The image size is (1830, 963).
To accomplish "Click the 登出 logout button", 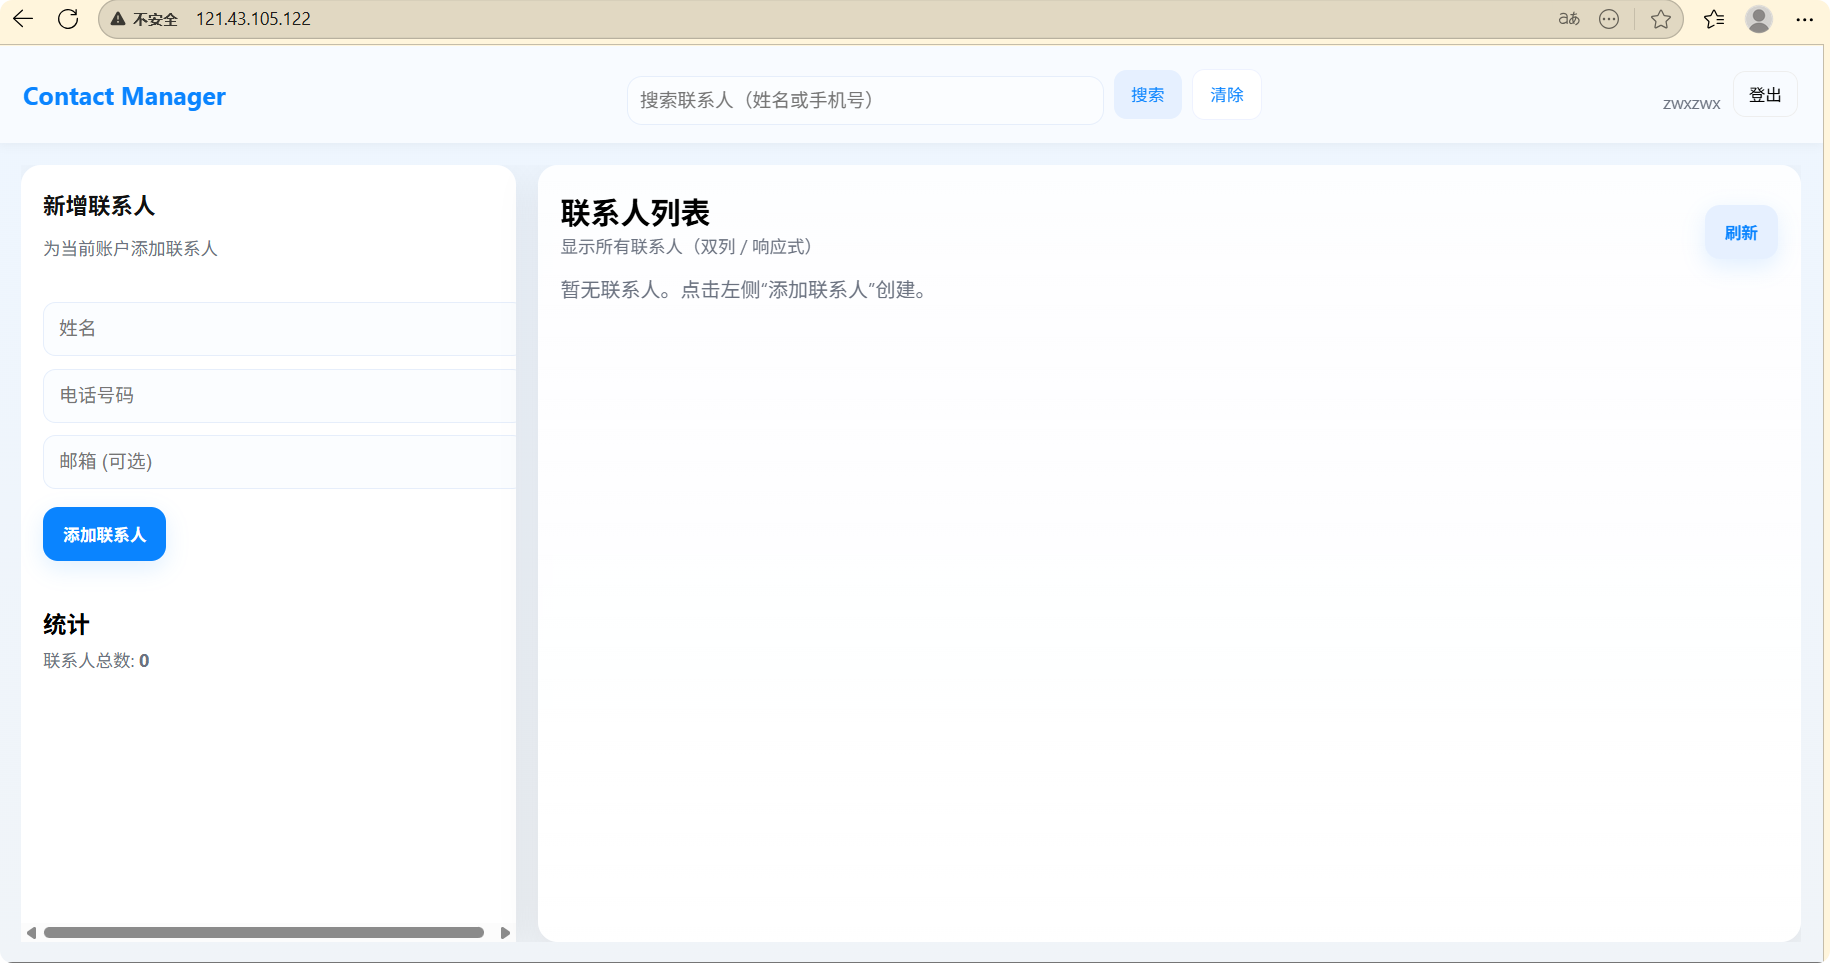I will pyautogui.click(x=1765, y=93).
